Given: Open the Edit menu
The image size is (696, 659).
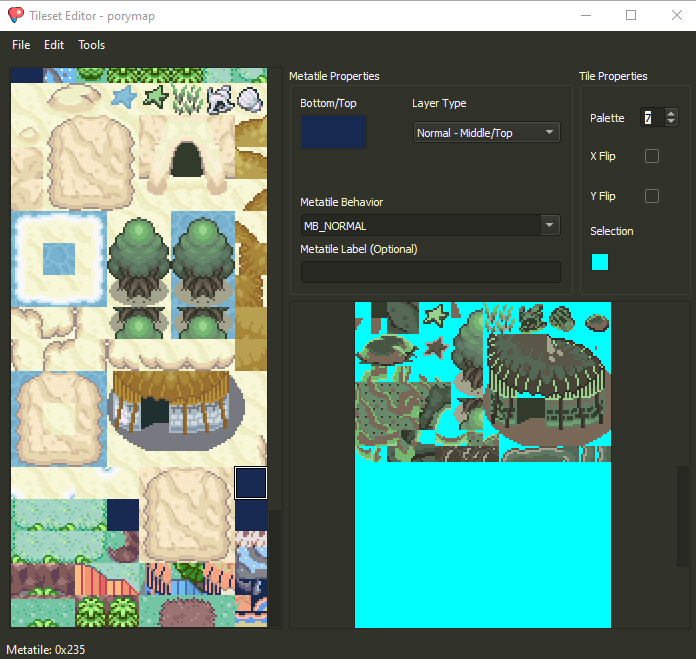Looking at the screenshot, I should (54, 45).
